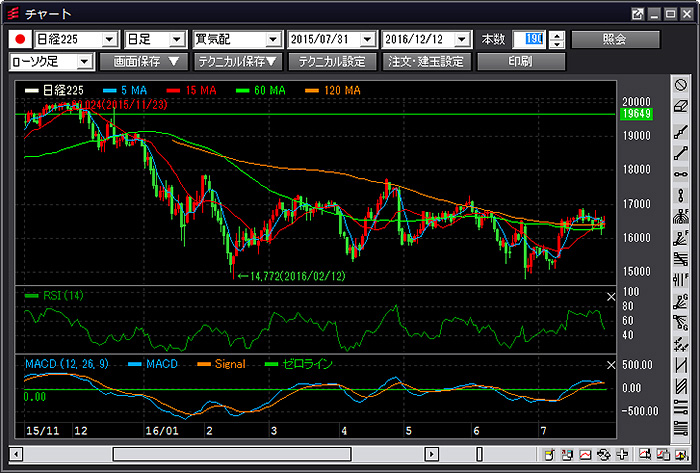This screenshot has height=473, width=700.
Task: Click the 60 MA legend entry
Action: click(x=261, y=91)
